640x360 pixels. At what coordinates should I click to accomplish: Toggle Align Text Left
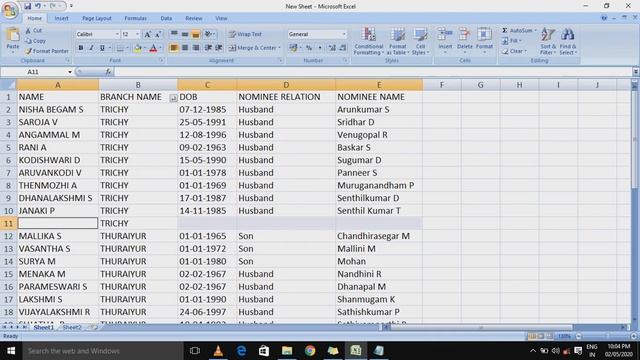pos(174,48)
